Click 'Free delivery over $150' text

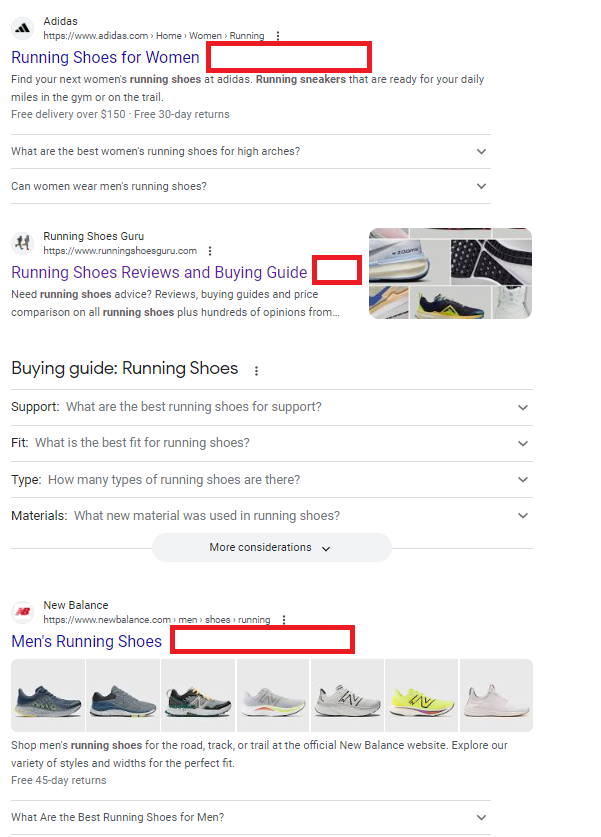[68, 114]
